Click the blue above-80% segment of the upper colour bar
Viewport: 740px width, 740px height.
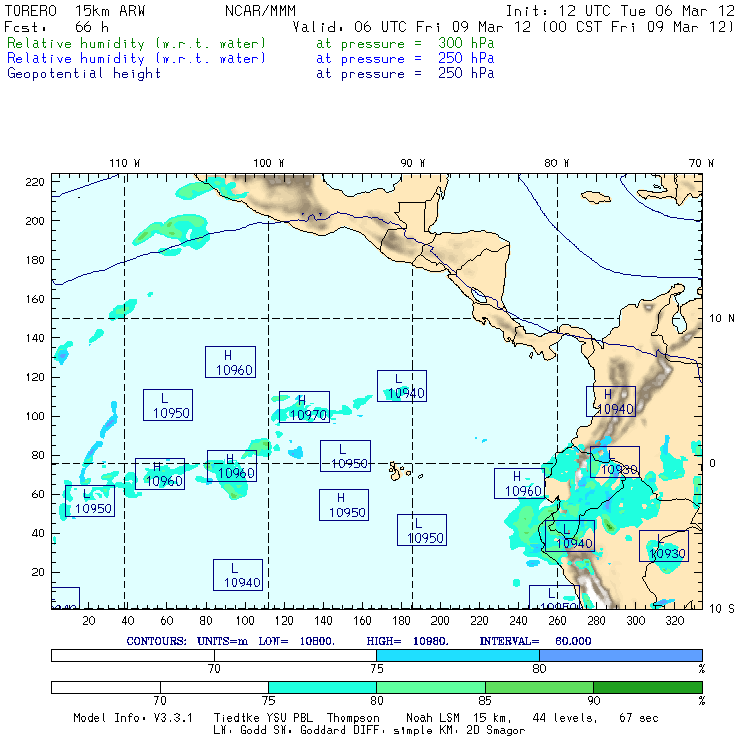621,655
